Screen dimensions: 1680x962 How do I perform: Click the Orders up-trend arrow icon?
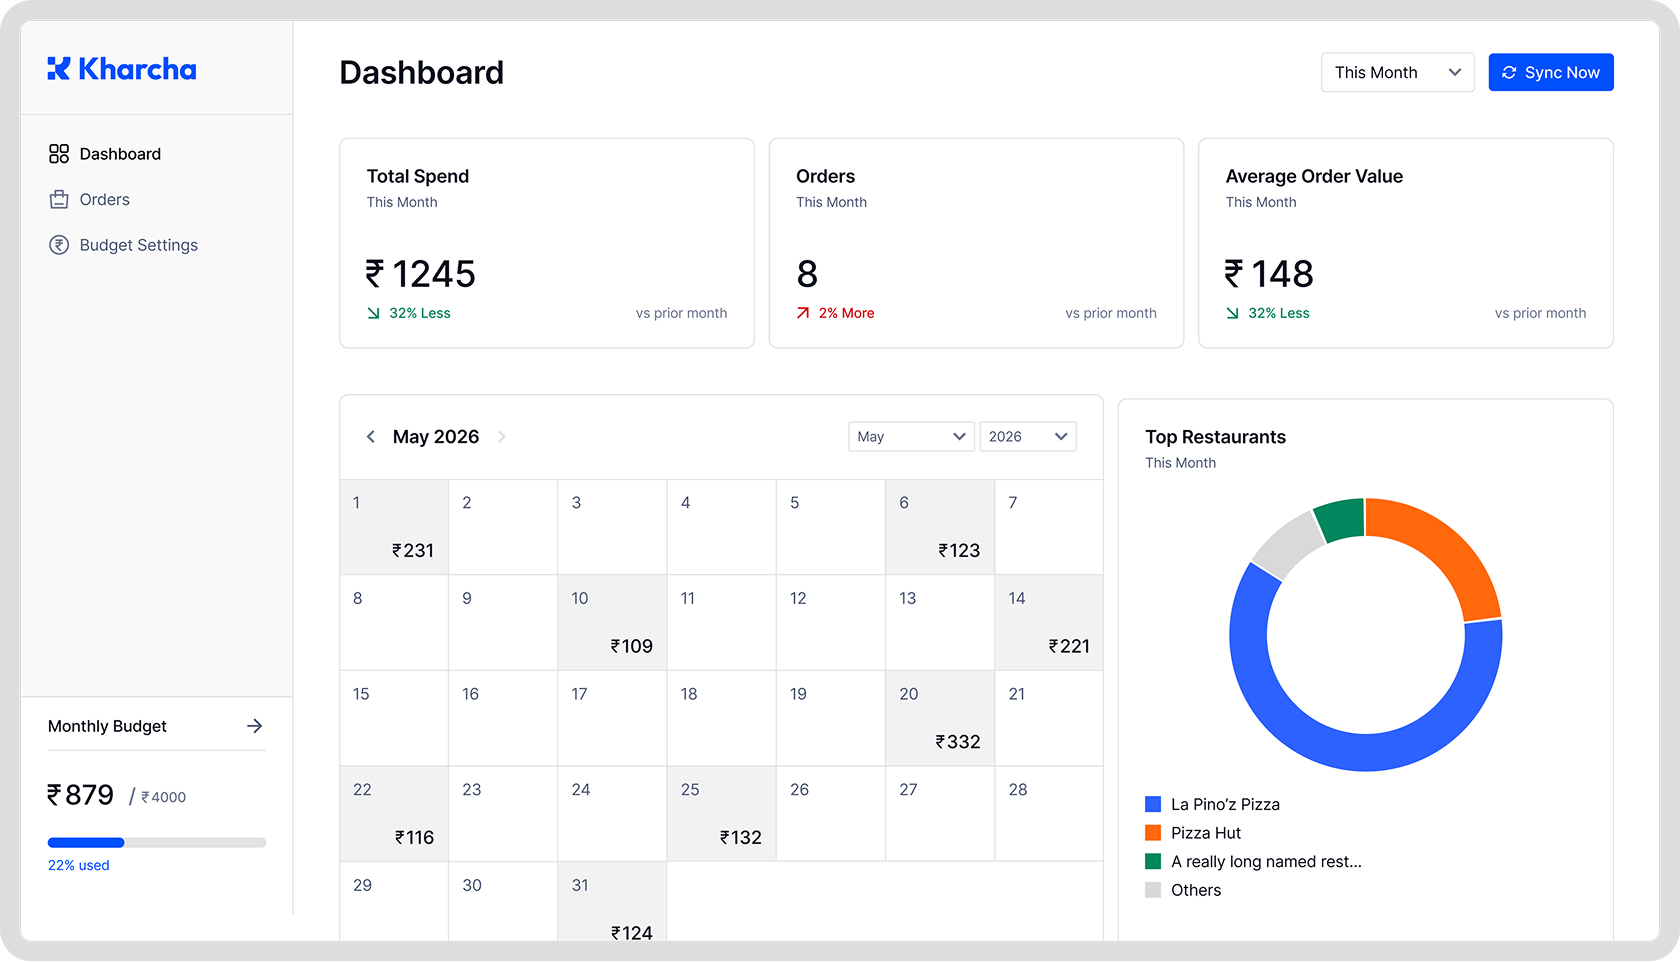[x=803, y=313]
